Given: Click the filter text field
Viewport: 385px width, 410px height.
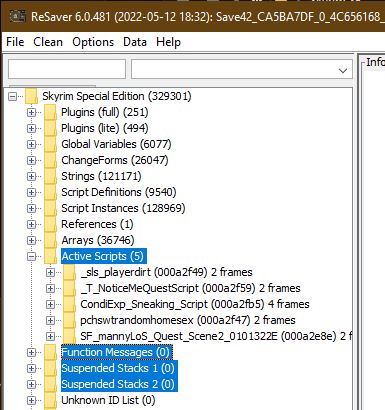Looking at the screenshot, I should pyautogui.click(x=67, y=69).
